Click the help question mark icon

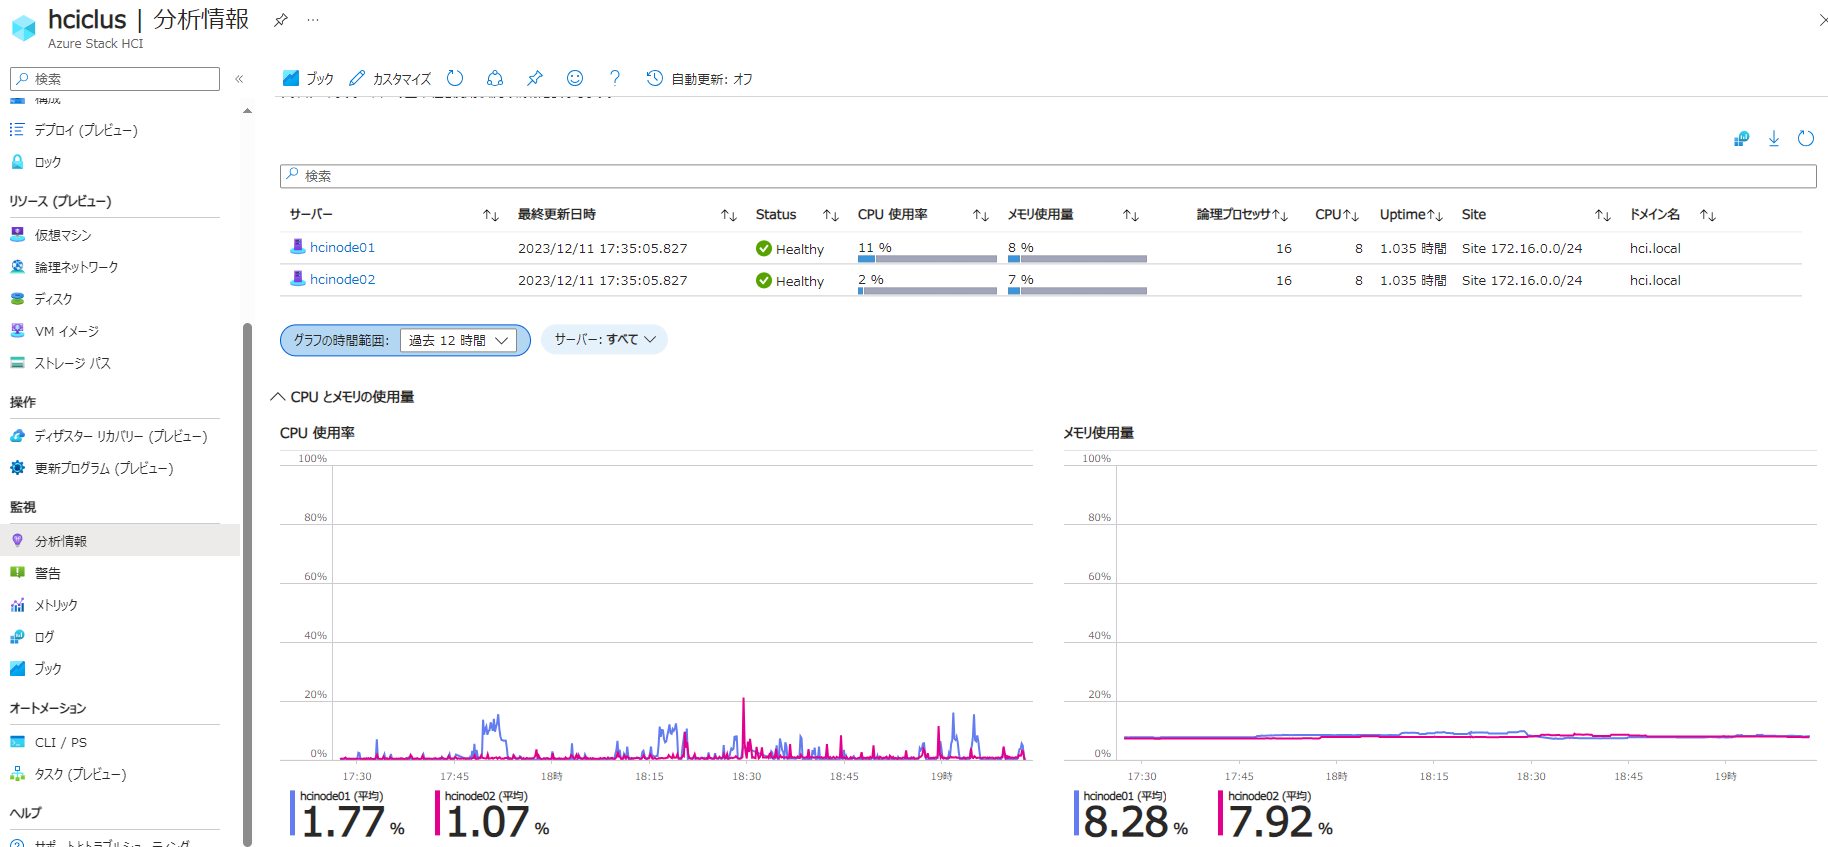[615, 78]
